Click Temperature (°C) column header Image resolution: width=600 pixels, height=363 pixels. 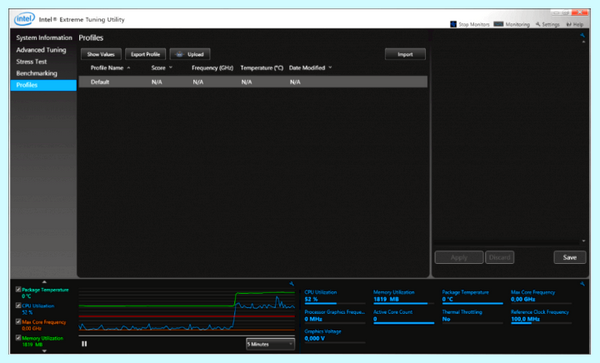(262, 68)
